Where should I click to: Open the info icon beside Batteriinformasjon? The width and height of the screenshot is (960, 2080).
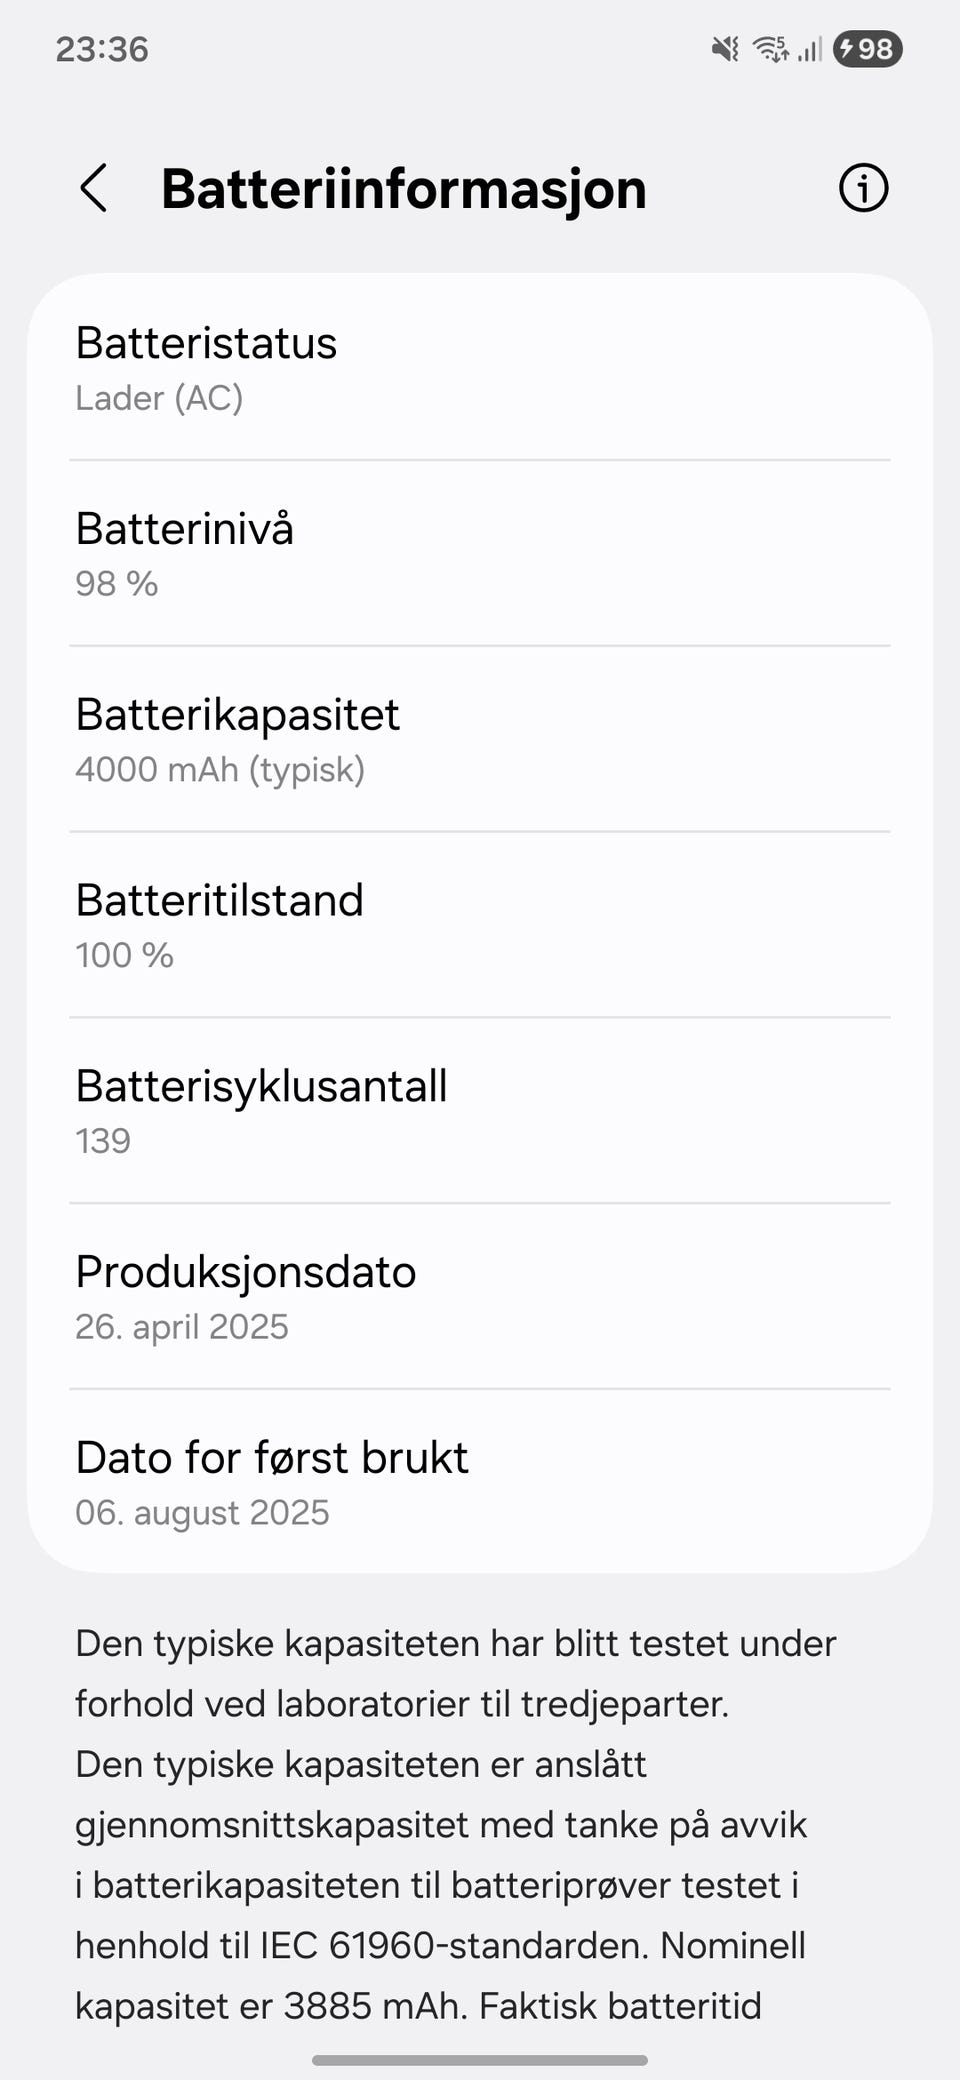pyautogui.click(x=863, y=188)
